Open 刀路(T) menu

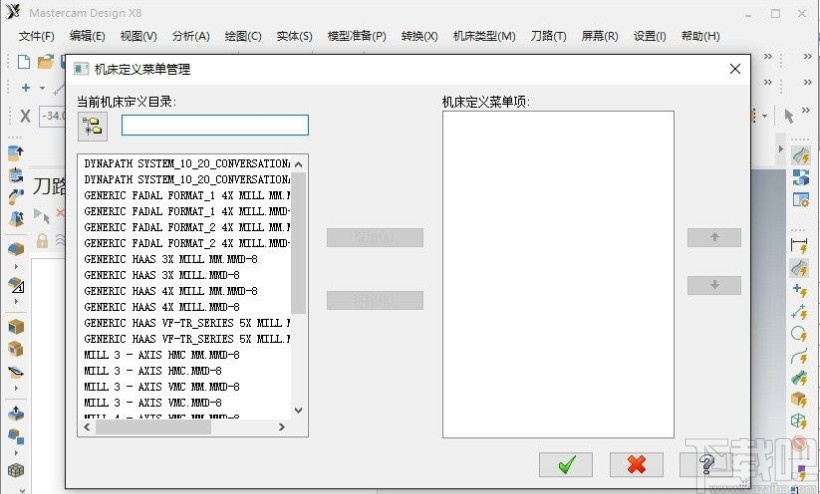pos(549,36)
